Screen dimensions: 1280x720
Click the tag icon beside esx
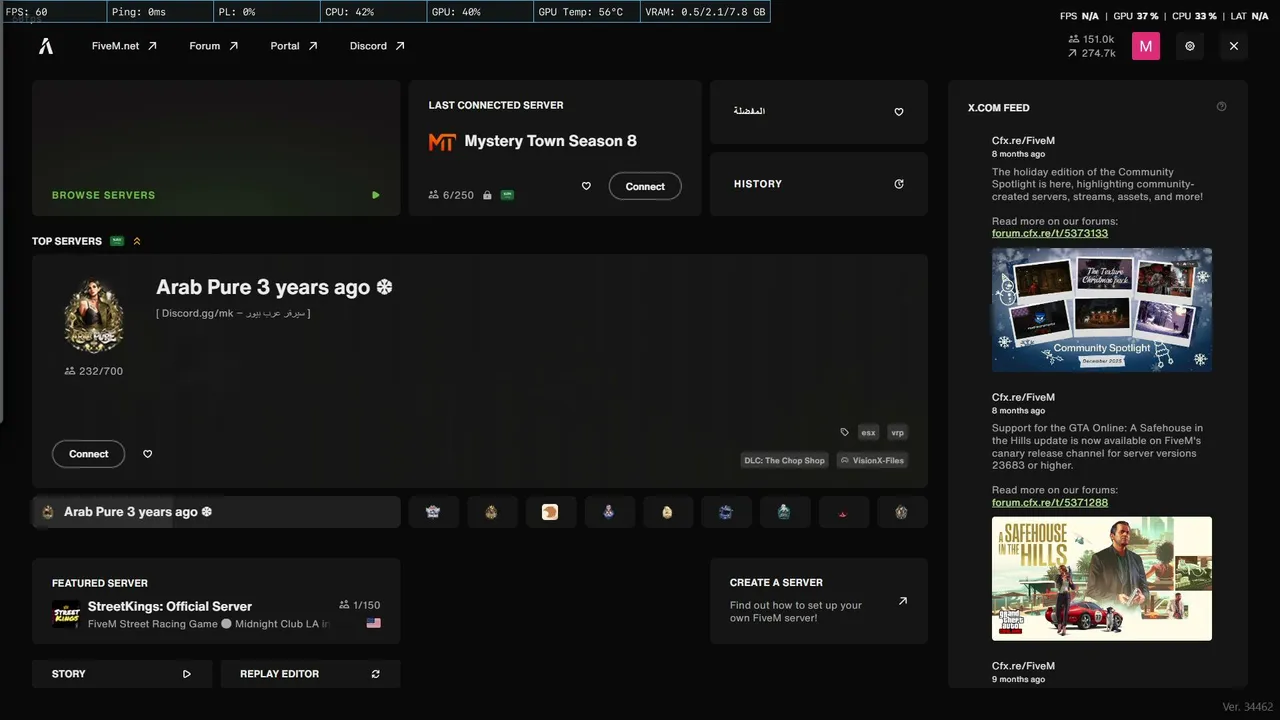coord(845,433)
